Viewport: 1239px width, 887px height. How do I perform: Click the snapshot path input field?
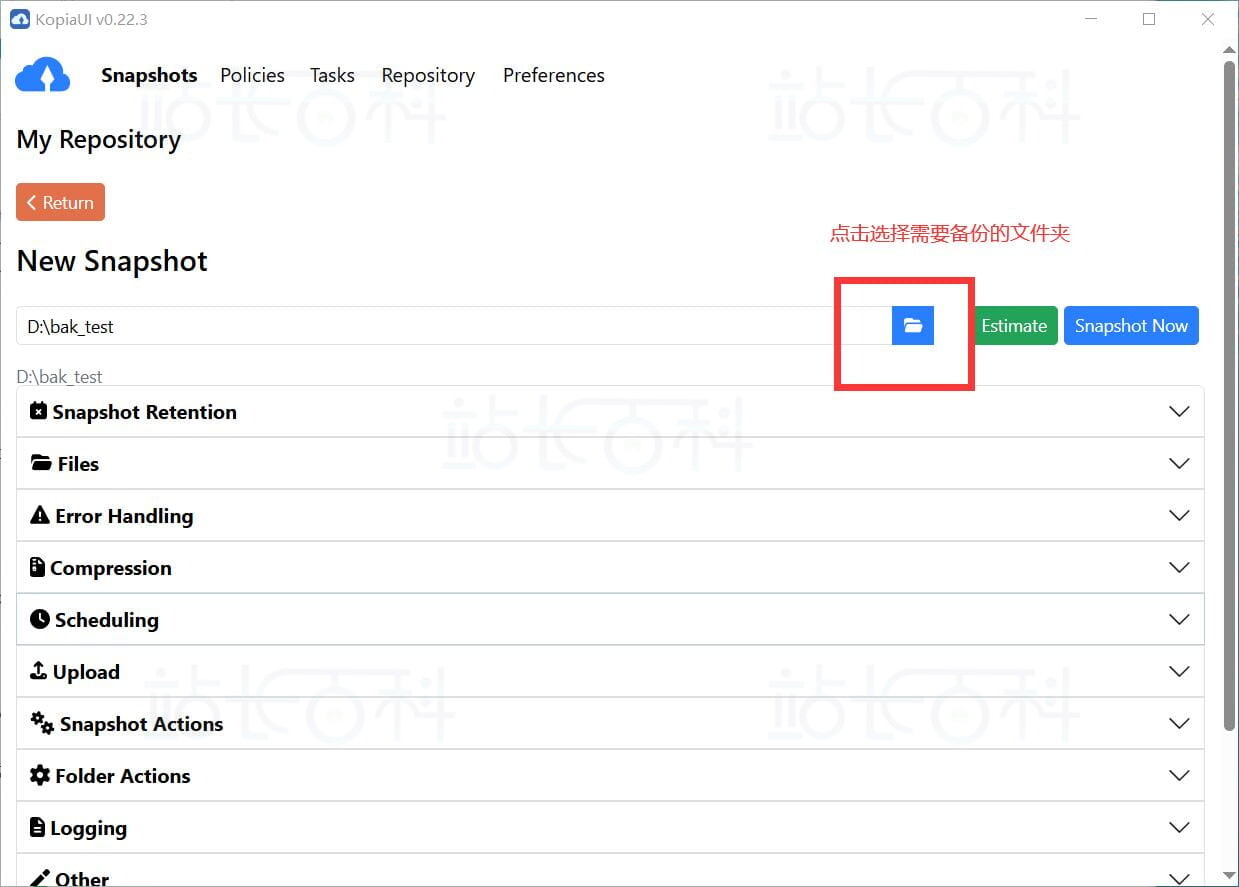coord(454,326)
